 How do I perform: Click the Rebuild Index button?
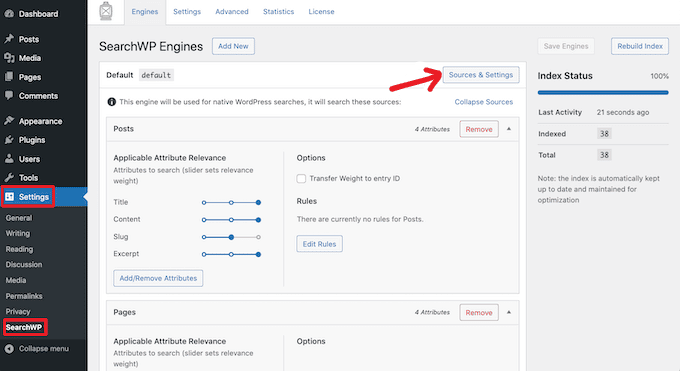pos(640,46)
